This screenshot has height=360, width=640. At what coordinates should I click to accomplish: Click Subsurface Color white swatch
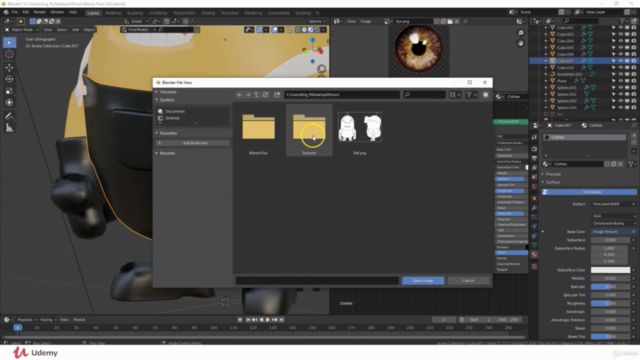click(x=610, y=270)
